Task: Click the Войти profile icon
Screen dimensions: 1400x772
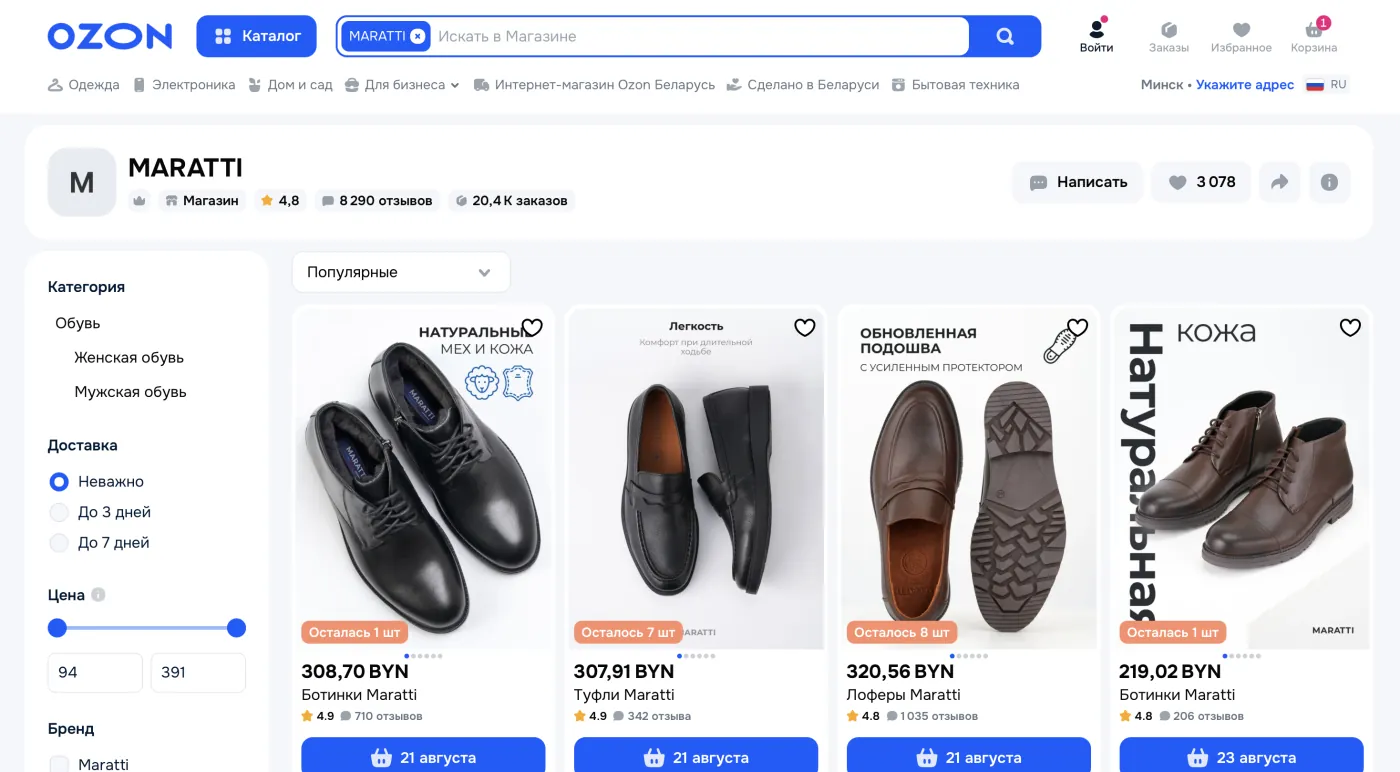Action: (x=1097, y=29)
